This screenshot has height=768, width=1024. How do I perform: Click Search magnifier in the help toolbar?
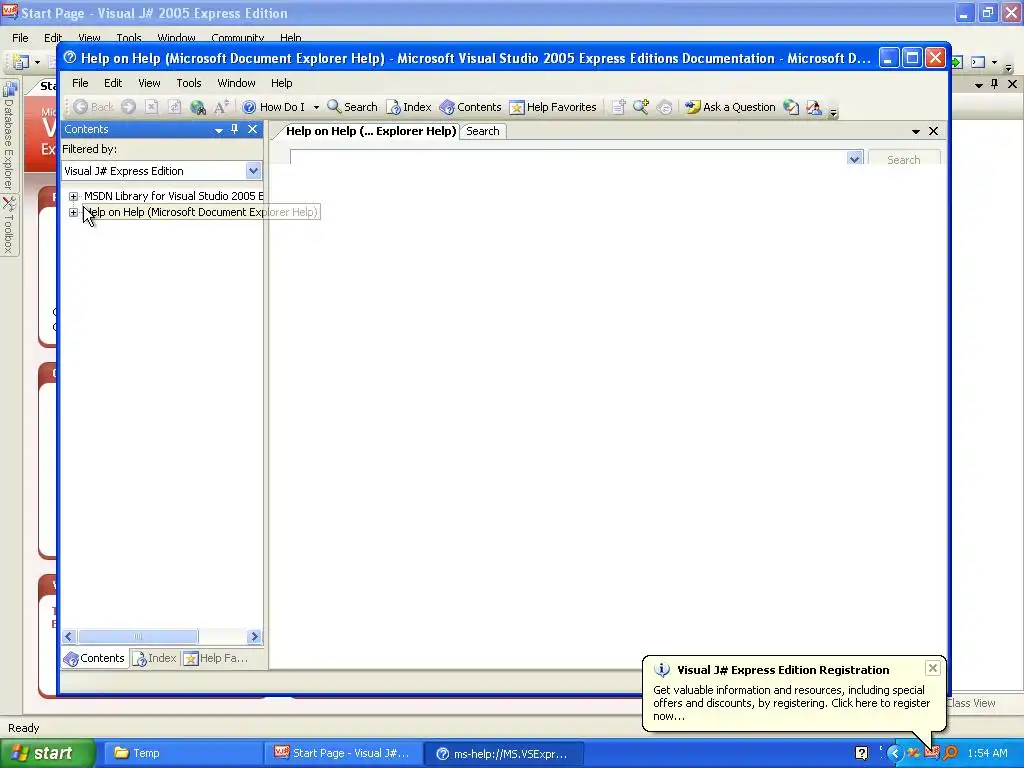352,107
